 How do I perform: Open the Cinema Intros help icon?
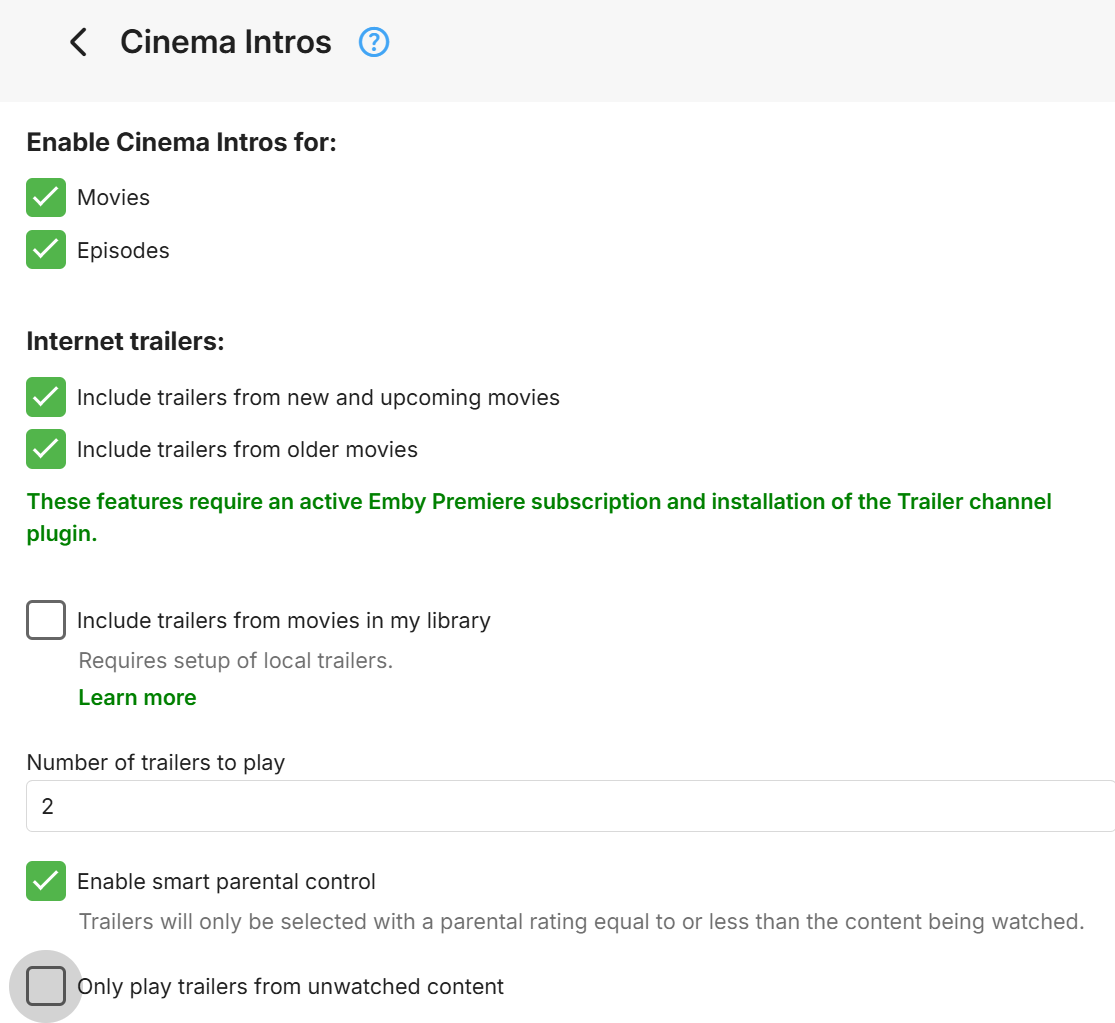click(374, 42)
